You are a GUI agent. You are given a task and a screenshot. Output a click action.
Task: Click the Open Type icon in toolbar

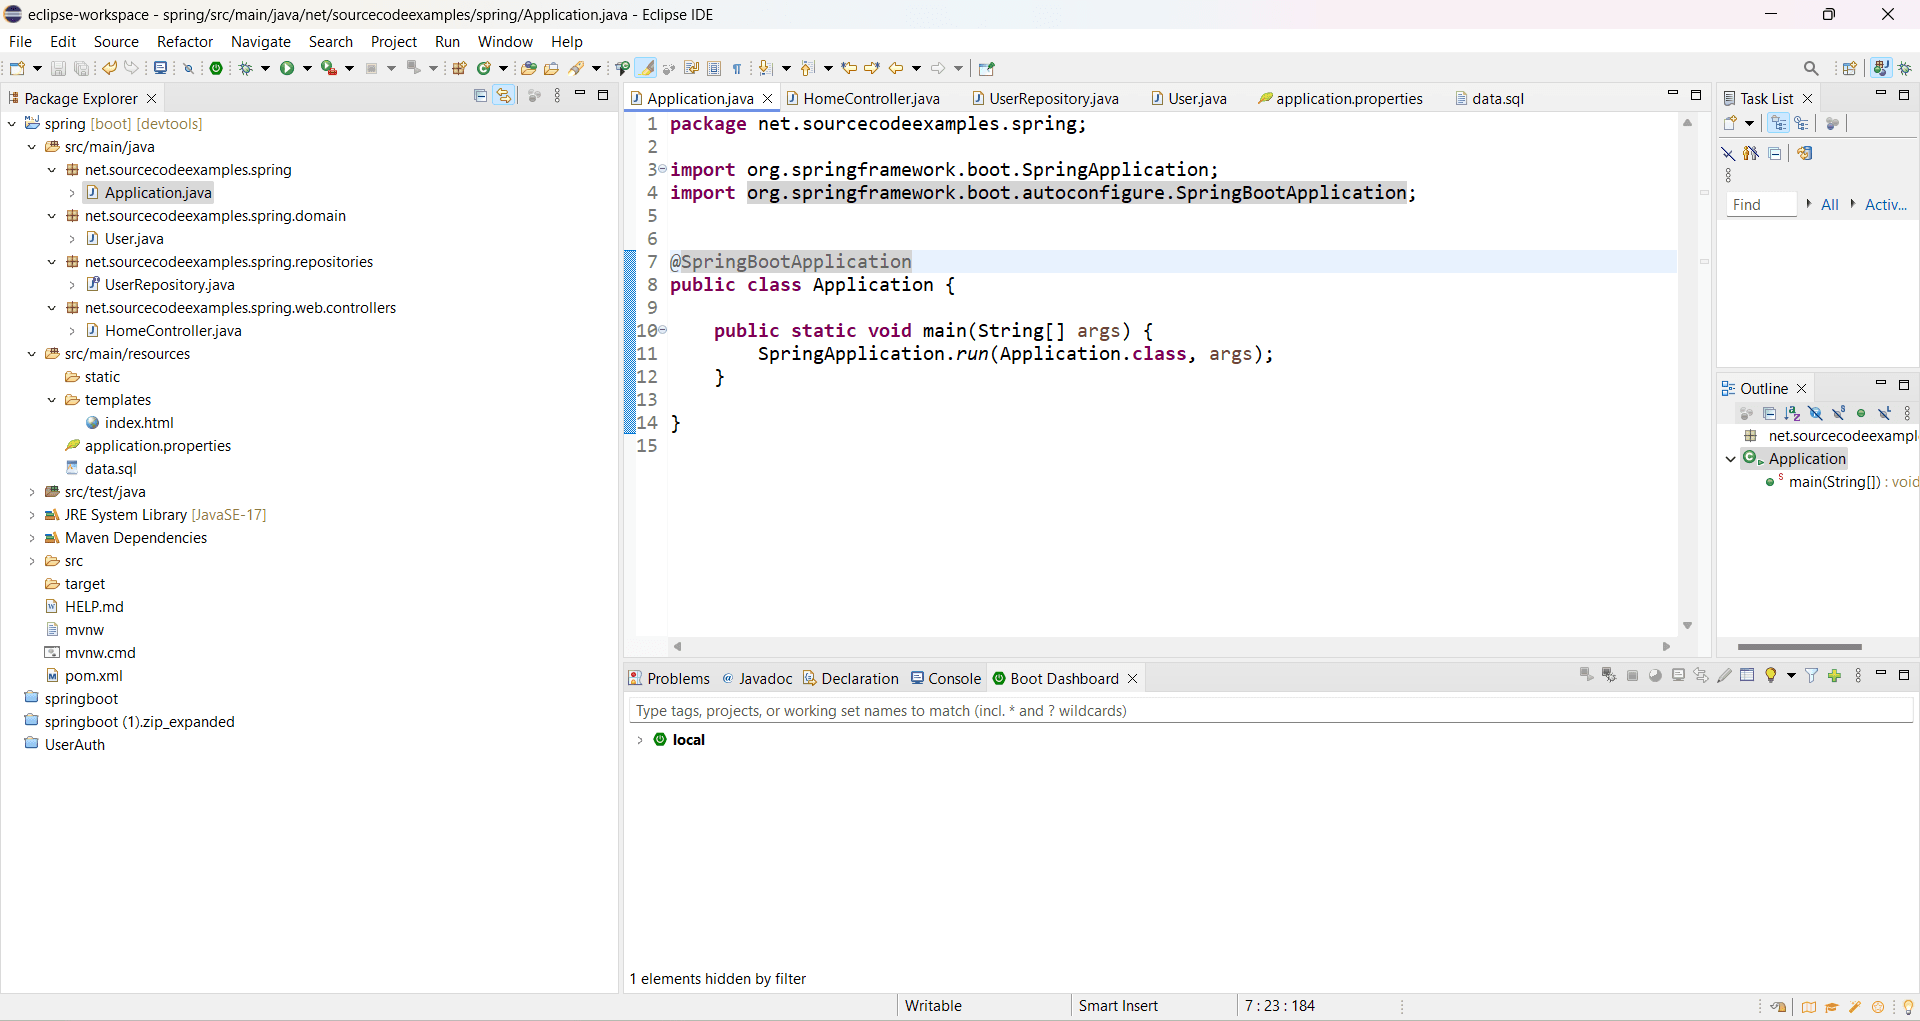coord(528,68)
